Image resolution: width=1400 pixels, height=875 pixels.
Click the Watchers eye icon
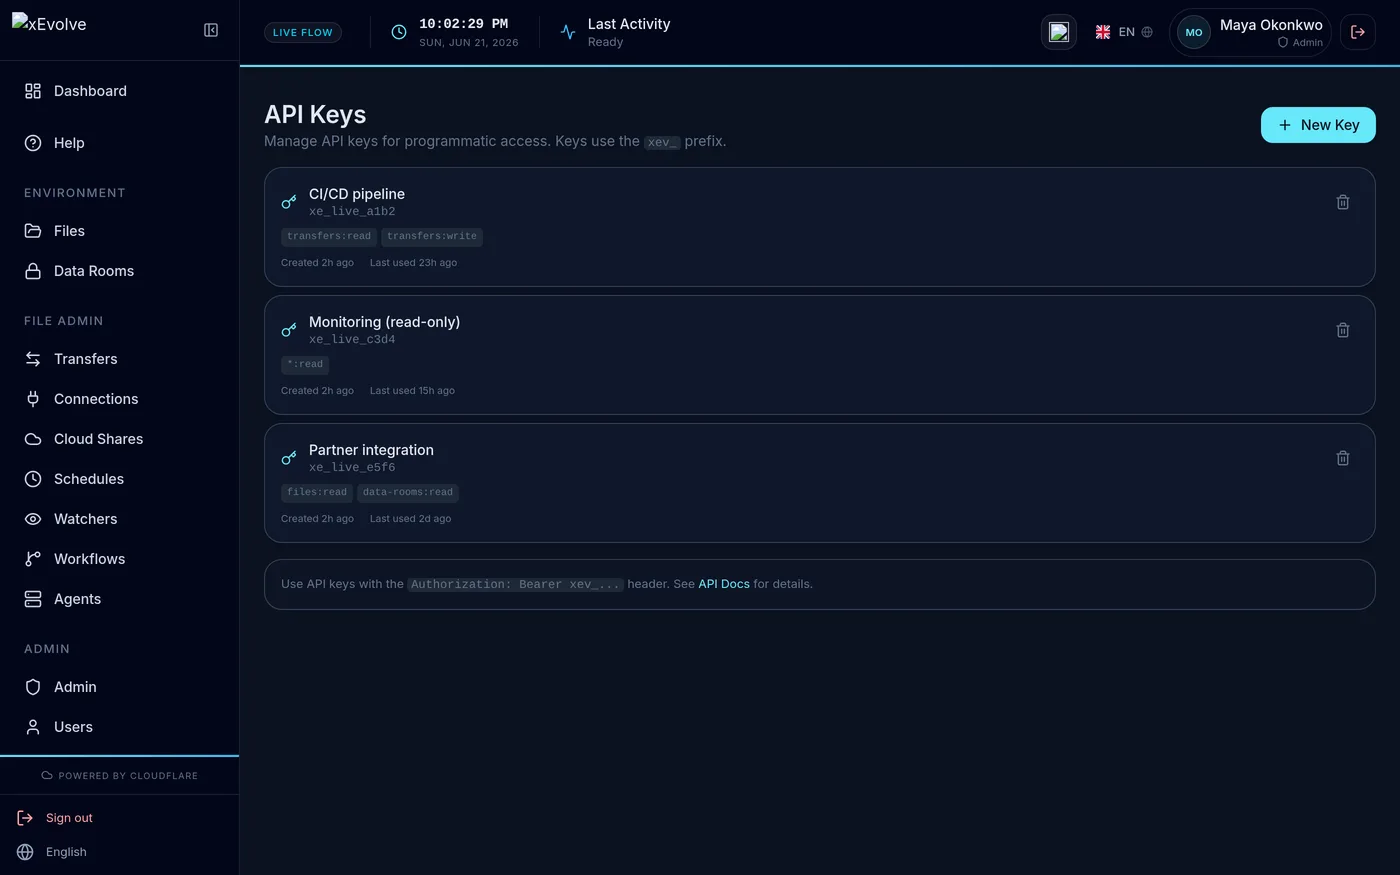[x=33, y=519]
